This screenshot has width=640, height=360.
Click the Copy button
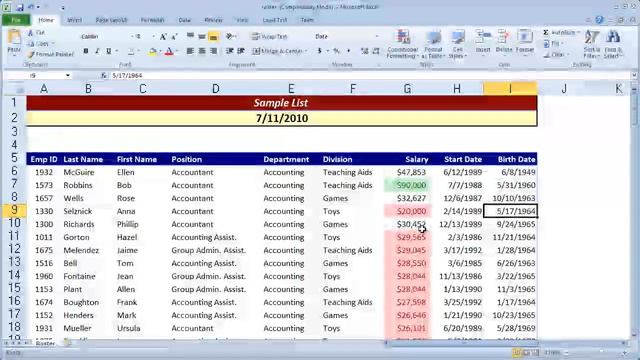[39, 44]
